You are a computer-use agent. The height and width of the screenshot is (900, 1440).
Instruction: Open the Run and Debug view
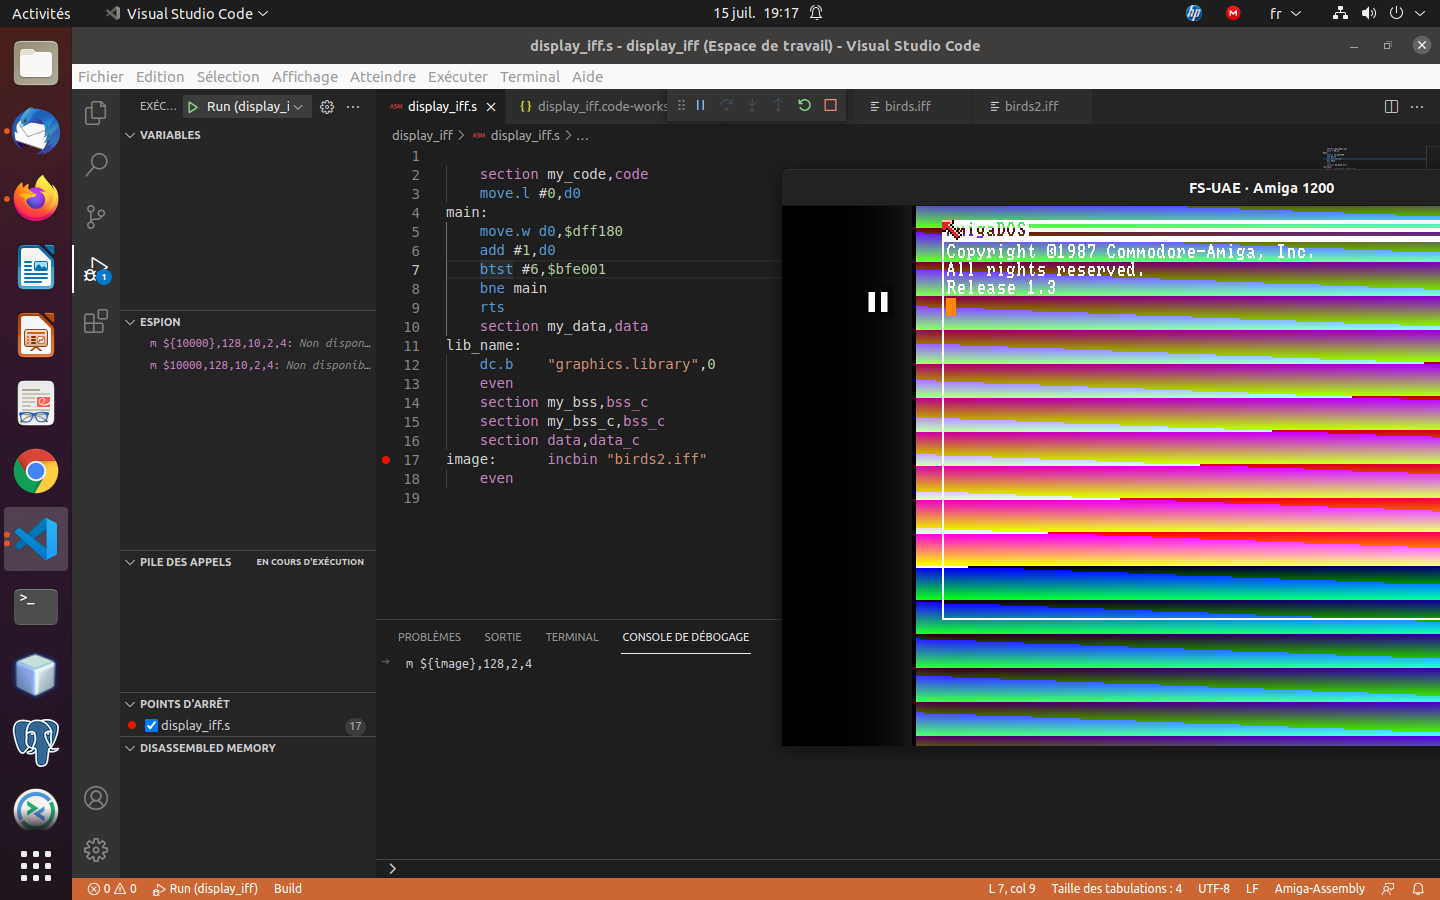click(x=96, y=269)
